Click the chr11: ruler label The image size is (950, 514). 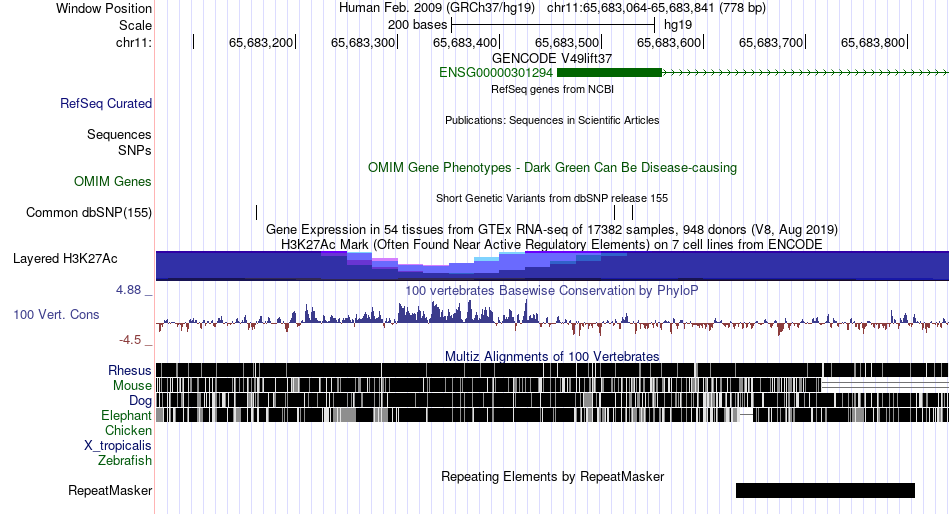[x=134, y=42]
